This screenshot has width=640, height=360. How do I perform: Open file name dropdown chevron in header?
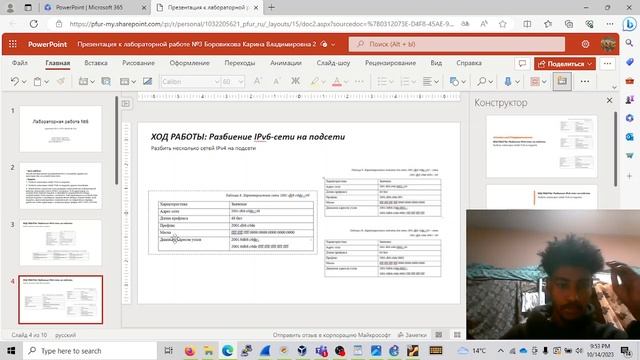click(333, 44)
